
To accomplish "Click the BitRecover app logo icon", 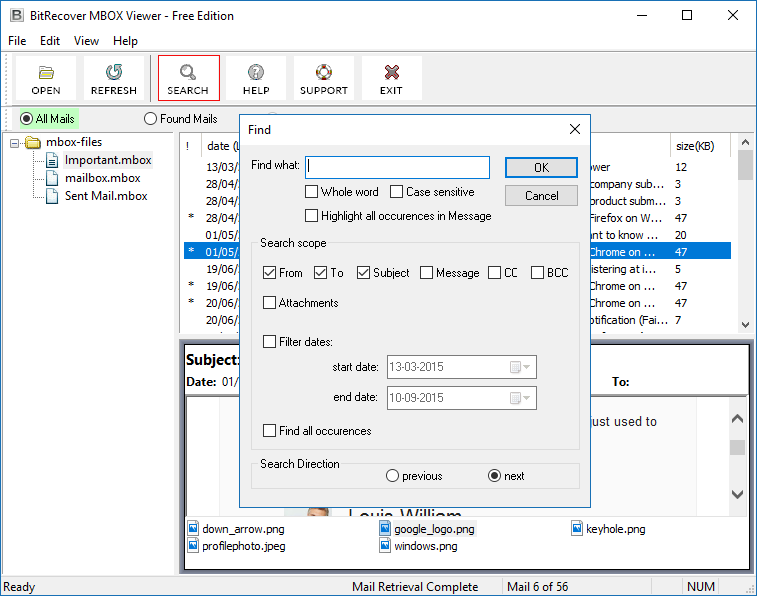I will tap(16, 15).
